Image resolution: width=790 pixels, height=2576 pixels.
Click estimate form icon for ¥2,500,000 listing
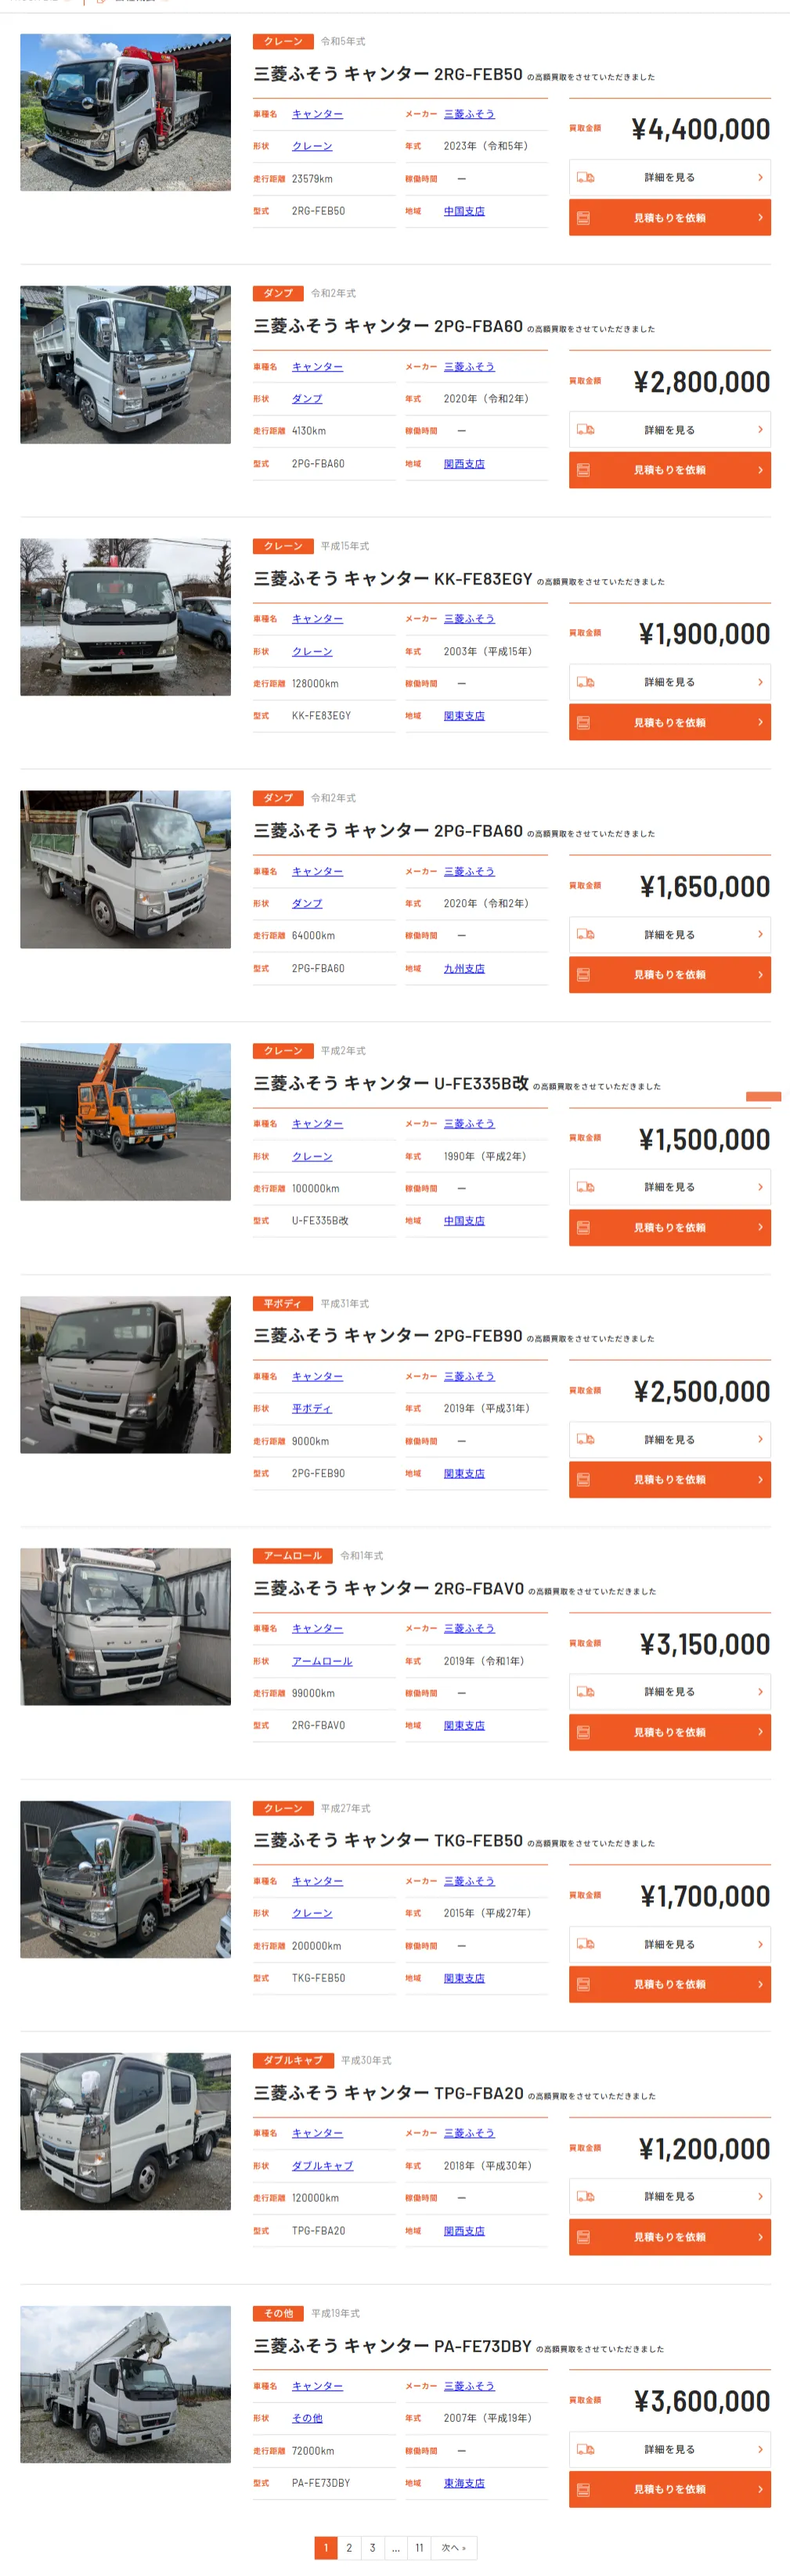point(583,1480)
